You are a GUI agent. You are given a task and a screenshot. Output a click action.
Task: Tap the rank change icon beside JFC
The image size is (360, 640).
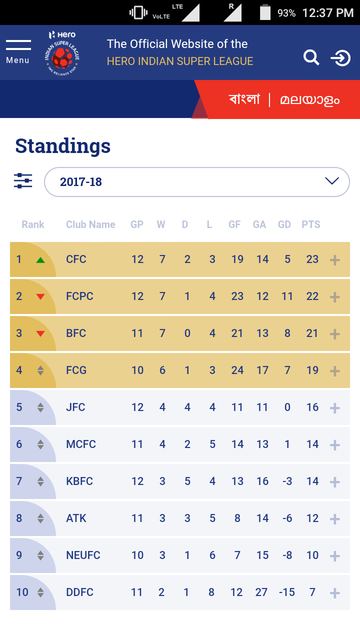(40, 407)
